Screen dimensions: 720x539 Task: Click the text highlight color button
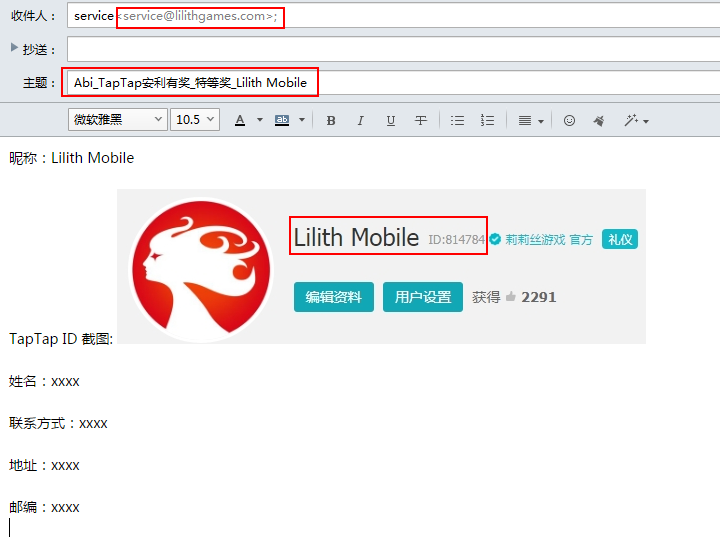(282, 120)
